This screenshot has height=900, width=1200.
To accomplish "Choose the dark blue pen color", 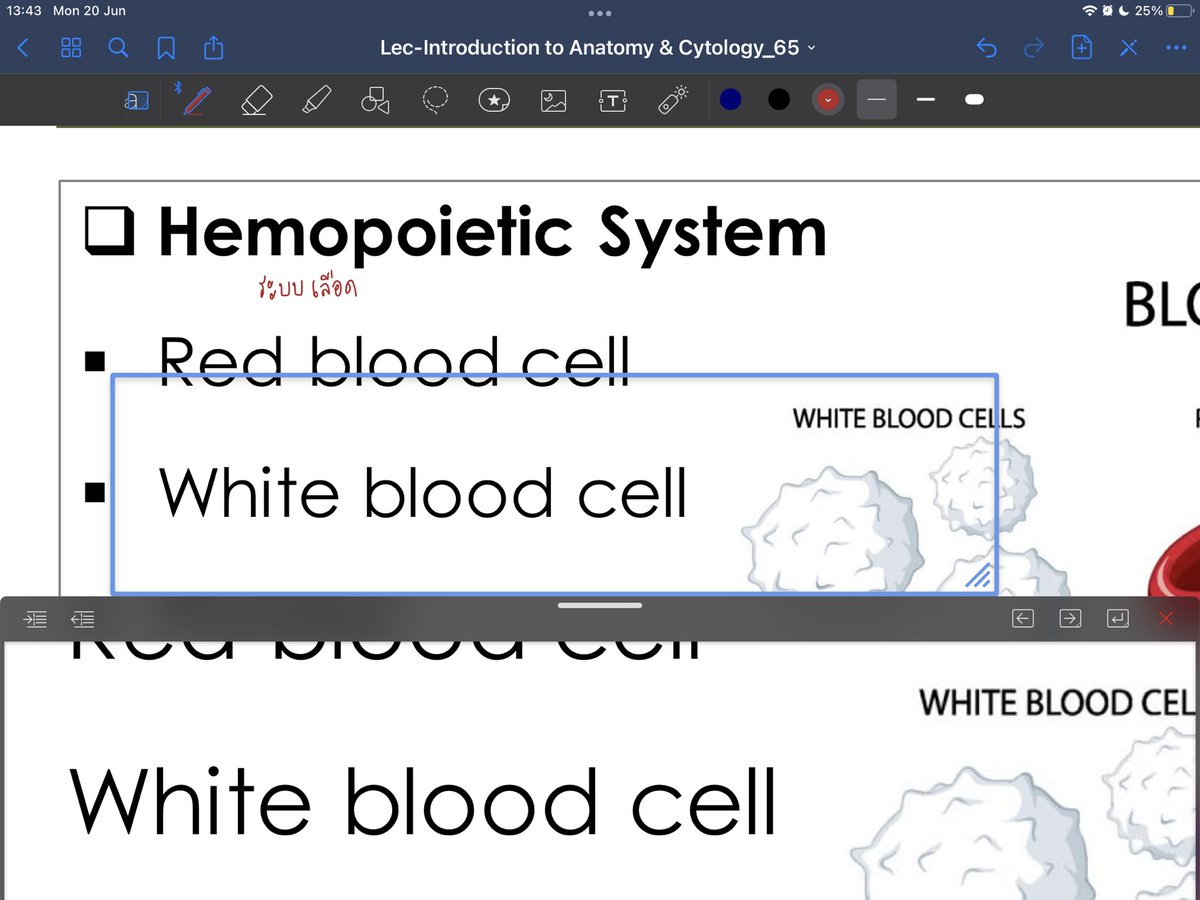I will point(731,99).
